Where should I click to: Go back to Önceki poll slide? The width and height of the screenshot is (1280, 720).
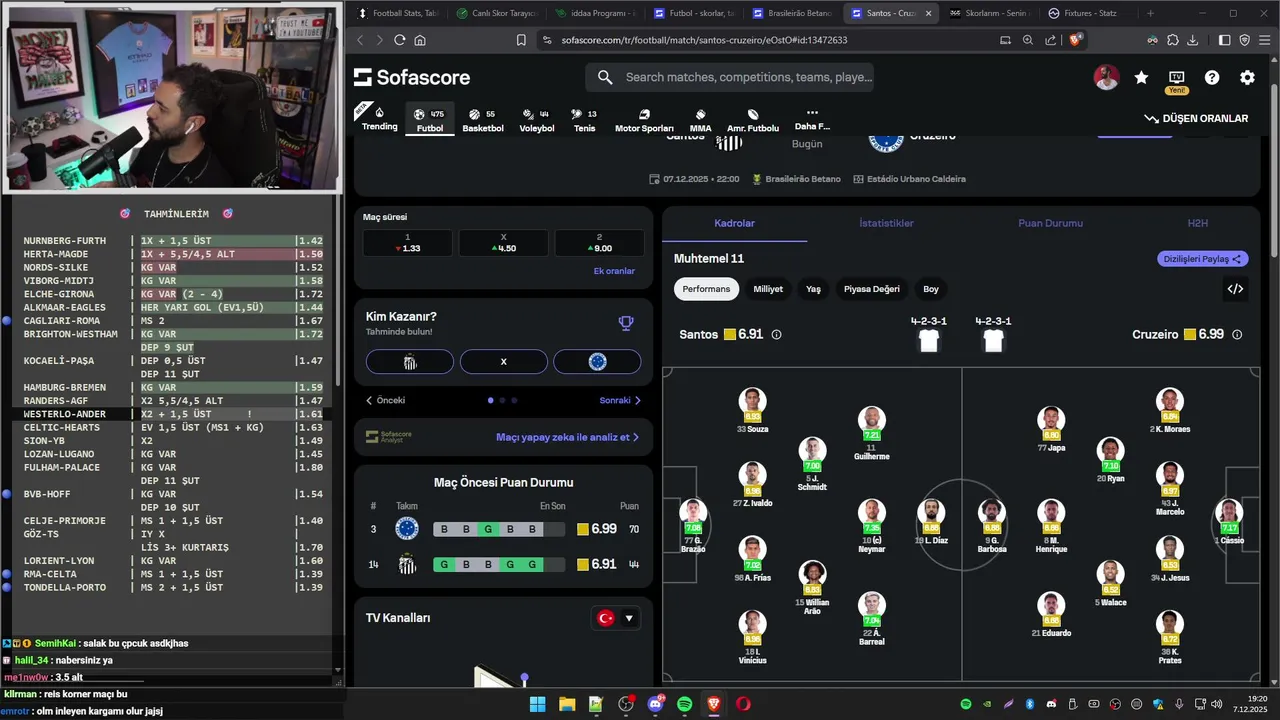[385, 400]
